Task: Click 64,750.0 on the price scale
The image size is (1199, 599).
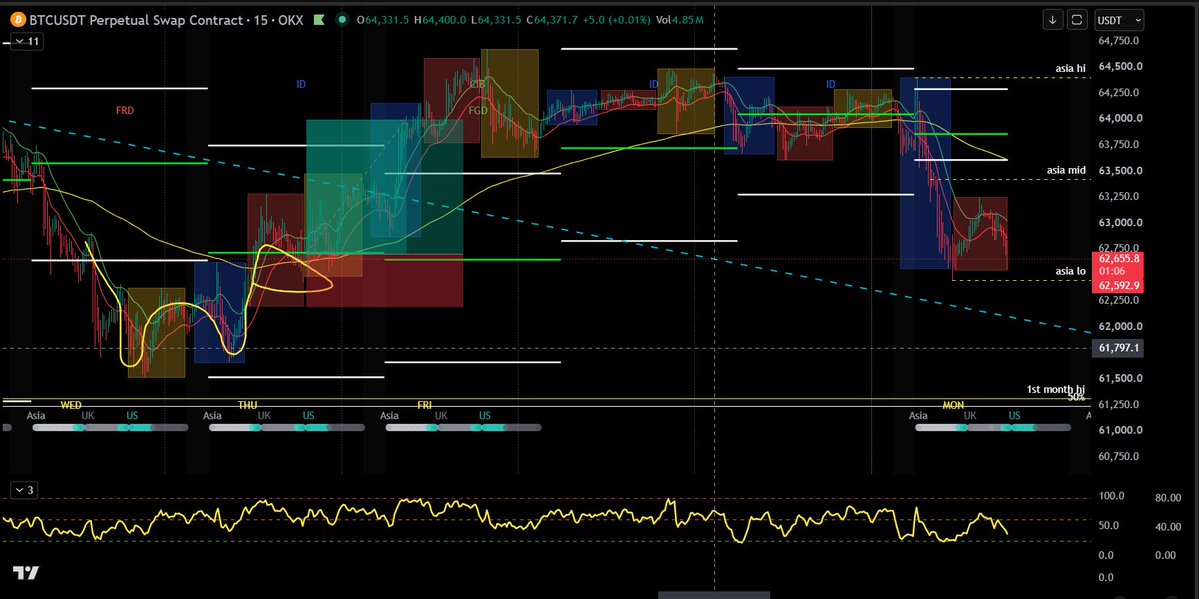Action: pyautogui.click(x=1120, y=41)
